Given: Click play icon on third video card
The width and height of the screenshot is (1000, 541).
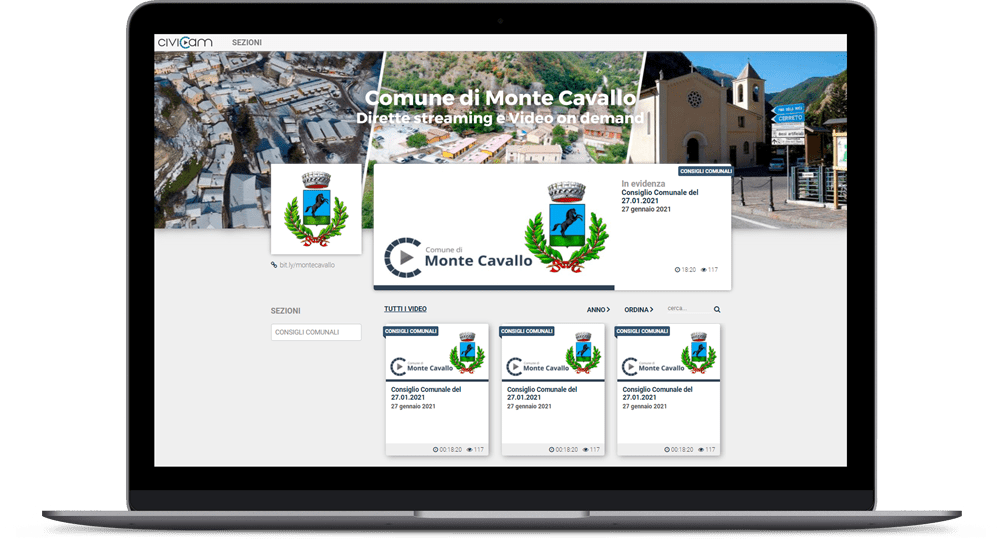Looking at the screenshot, I should click(x=630, y=367).
